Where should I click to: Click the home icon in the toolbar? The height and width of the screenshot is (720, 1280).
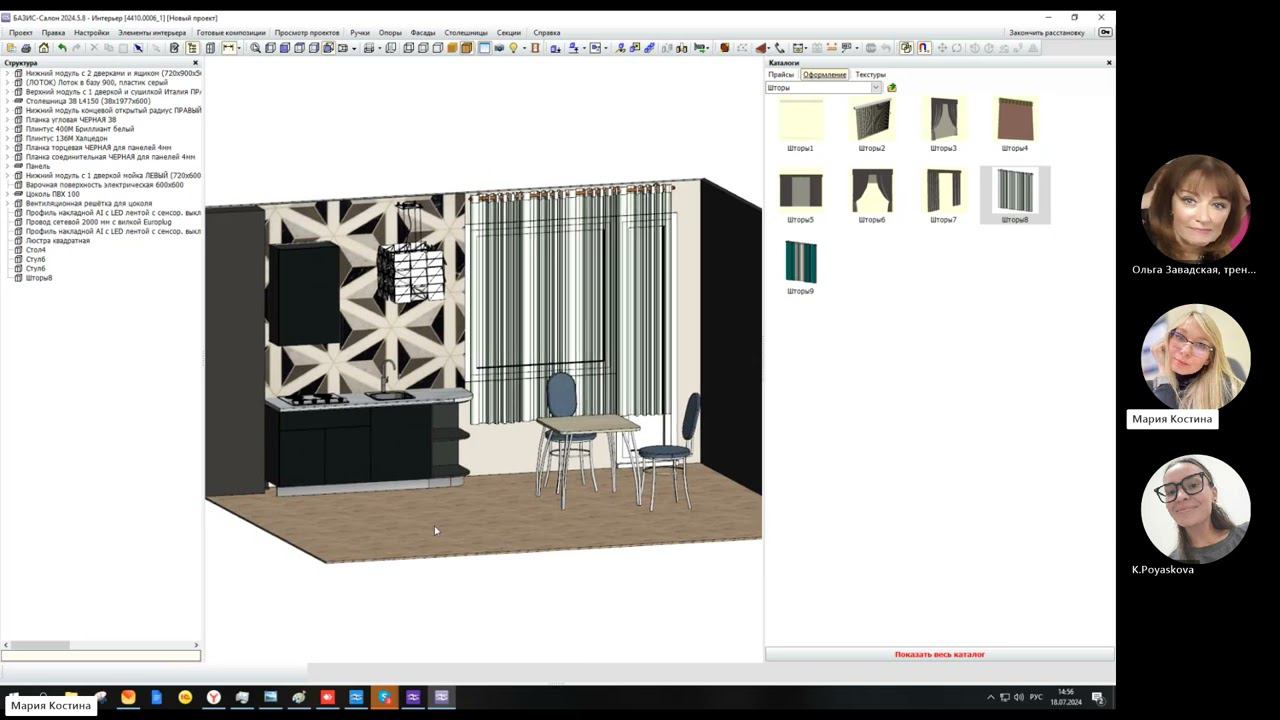tap(43, 48)
